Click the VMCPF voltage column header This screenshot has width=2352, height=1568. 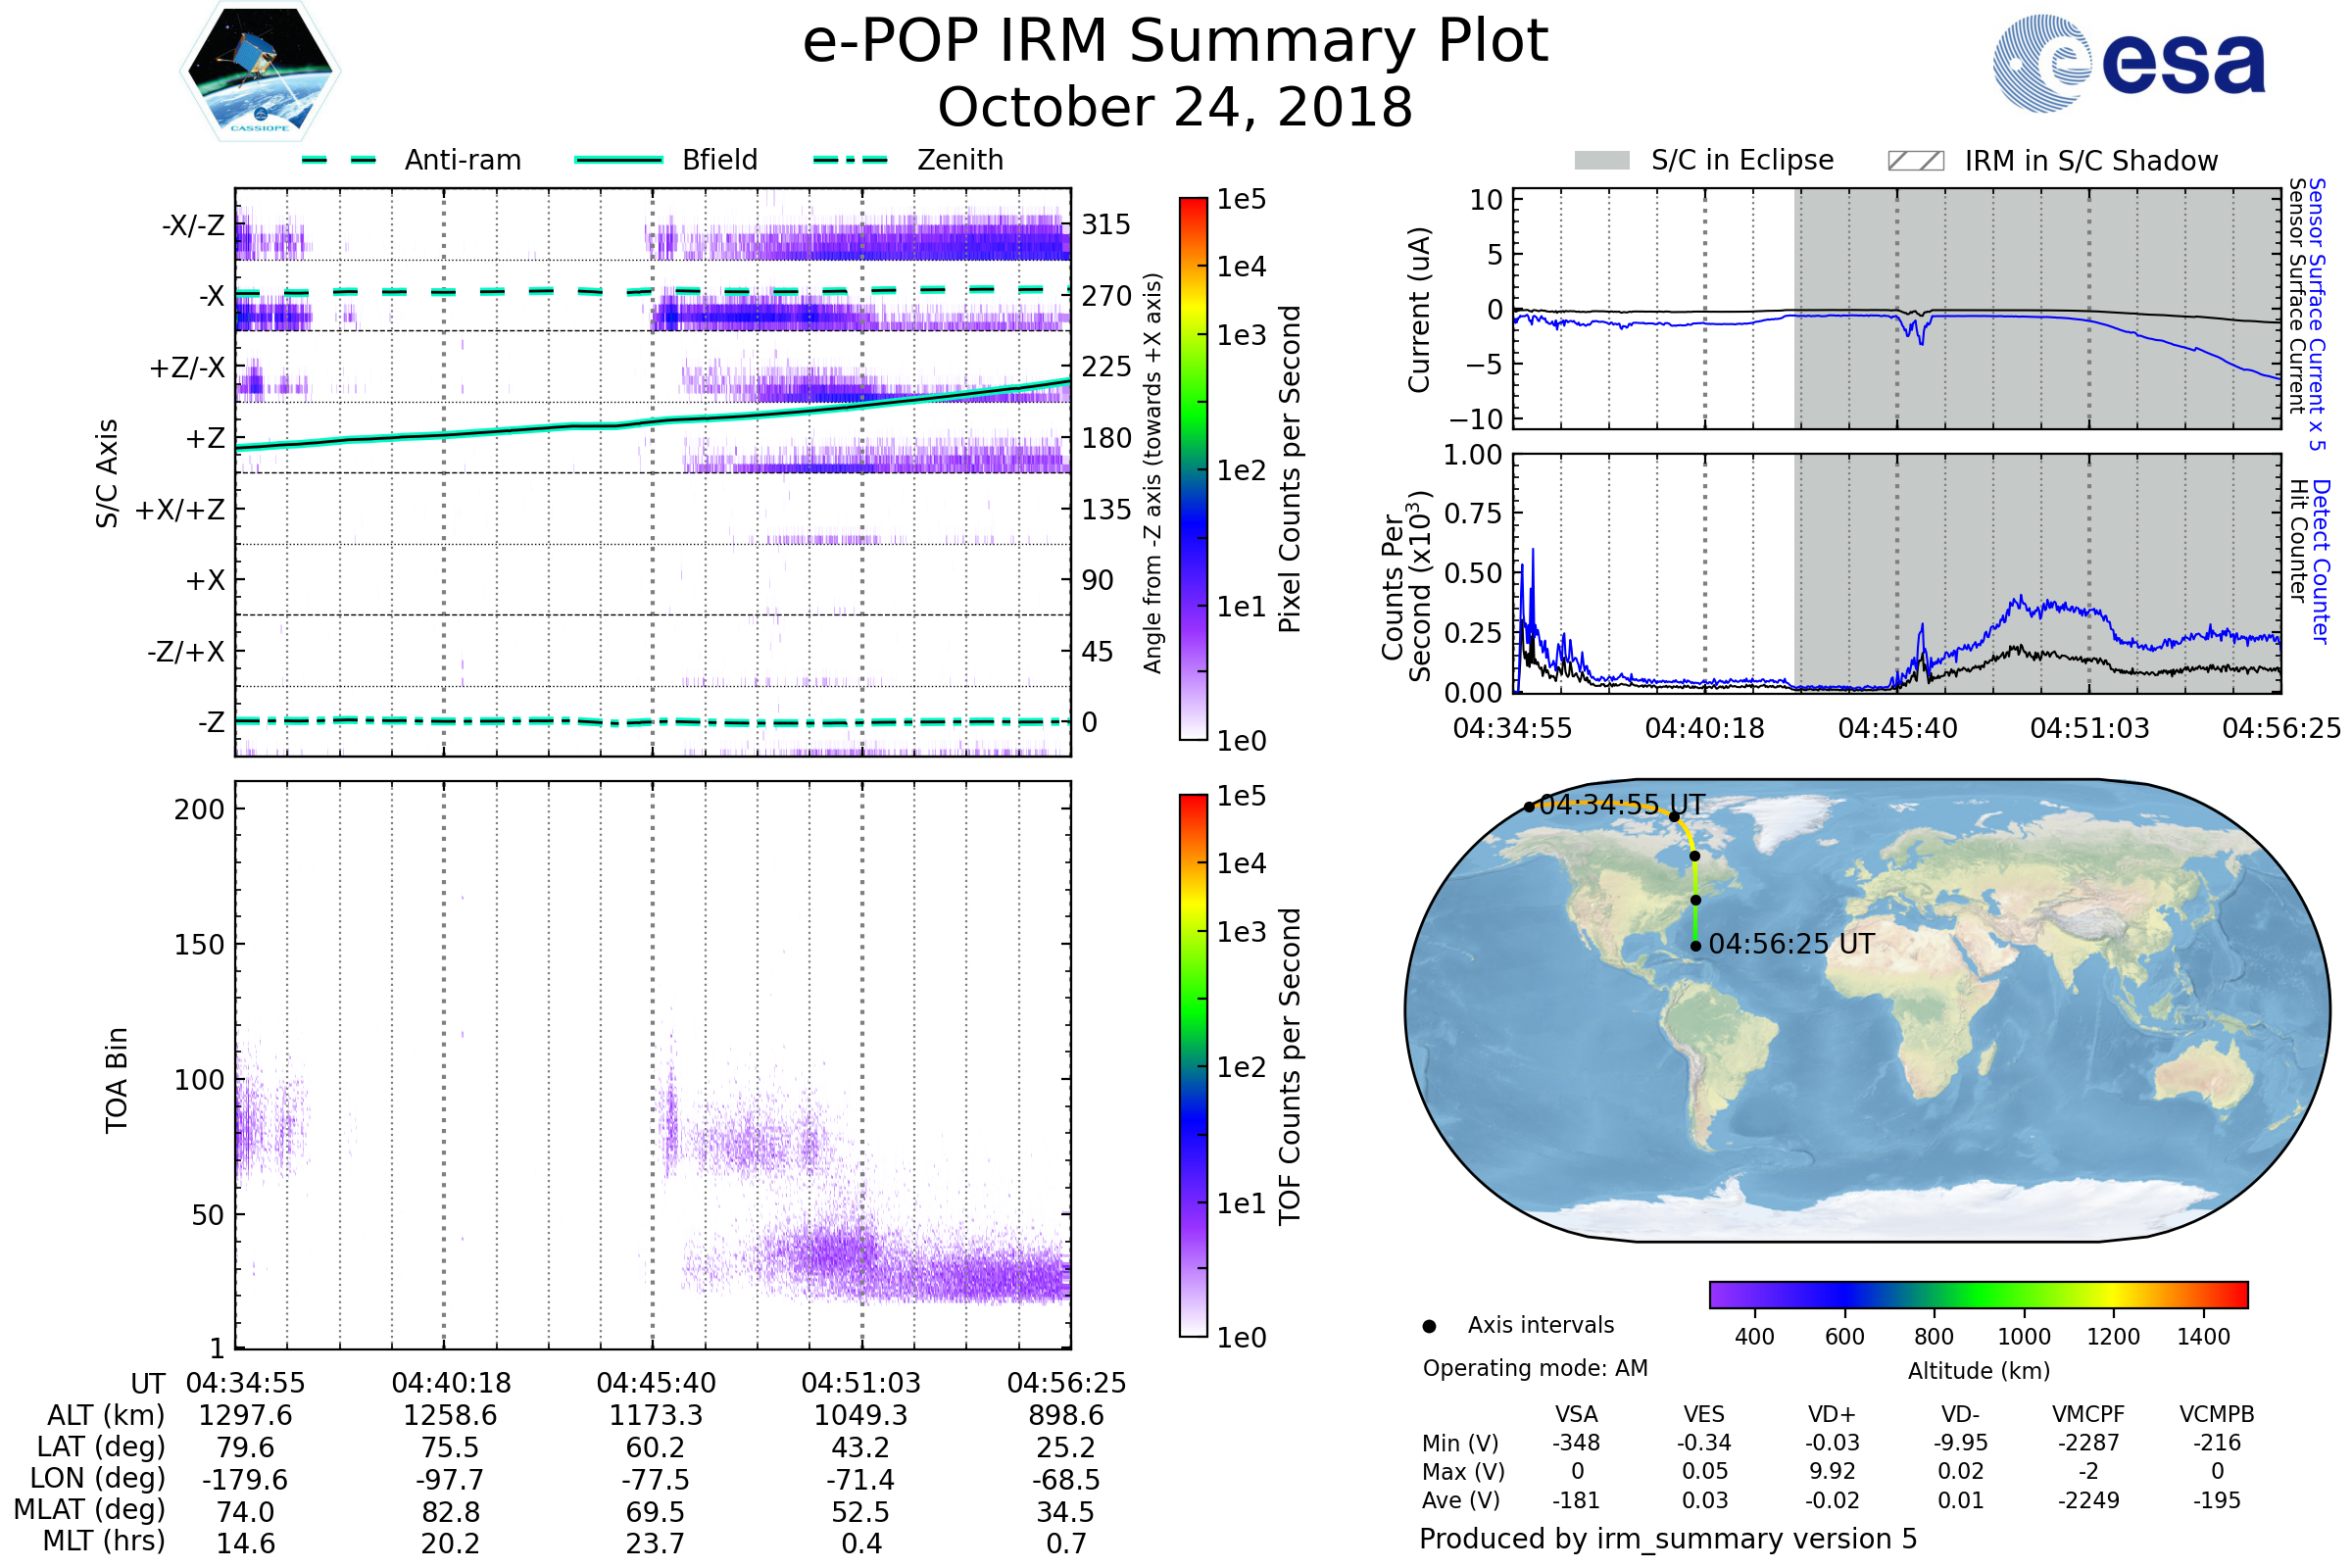[x=2088, y=1414]
